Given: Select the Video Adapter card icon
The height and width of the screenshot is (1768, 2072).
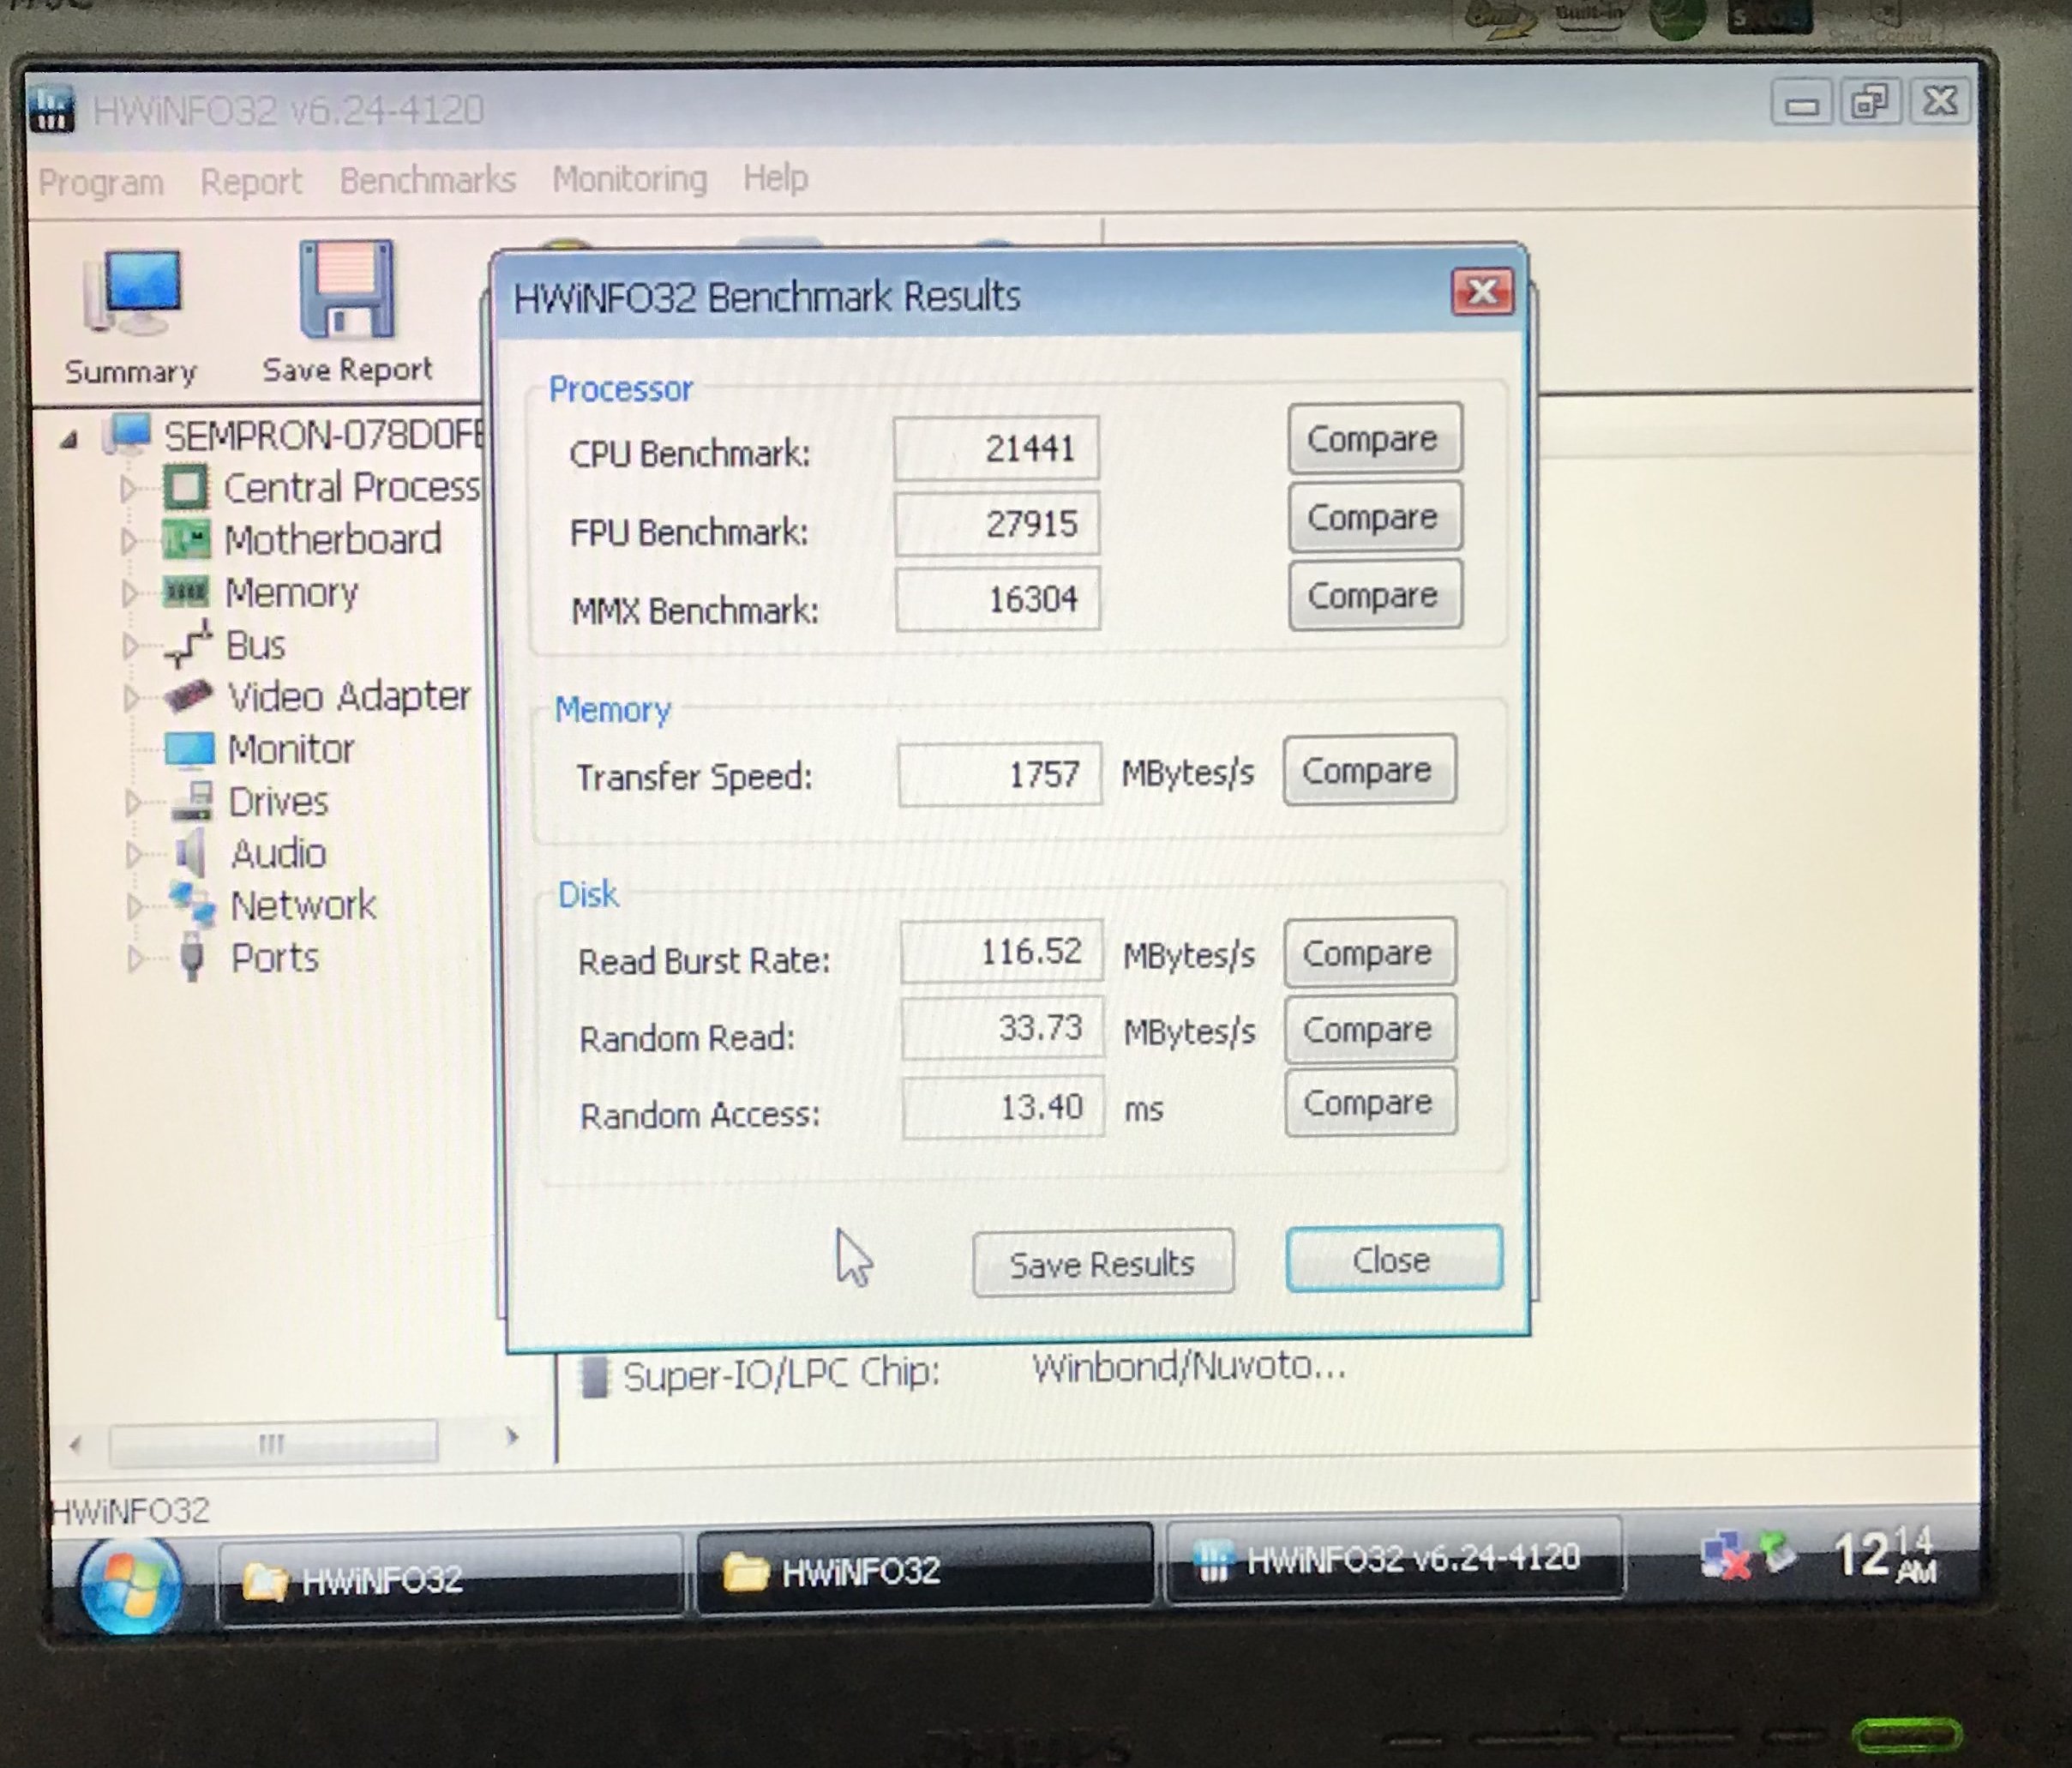Looking at the screenshot, I should coord(188,696).
